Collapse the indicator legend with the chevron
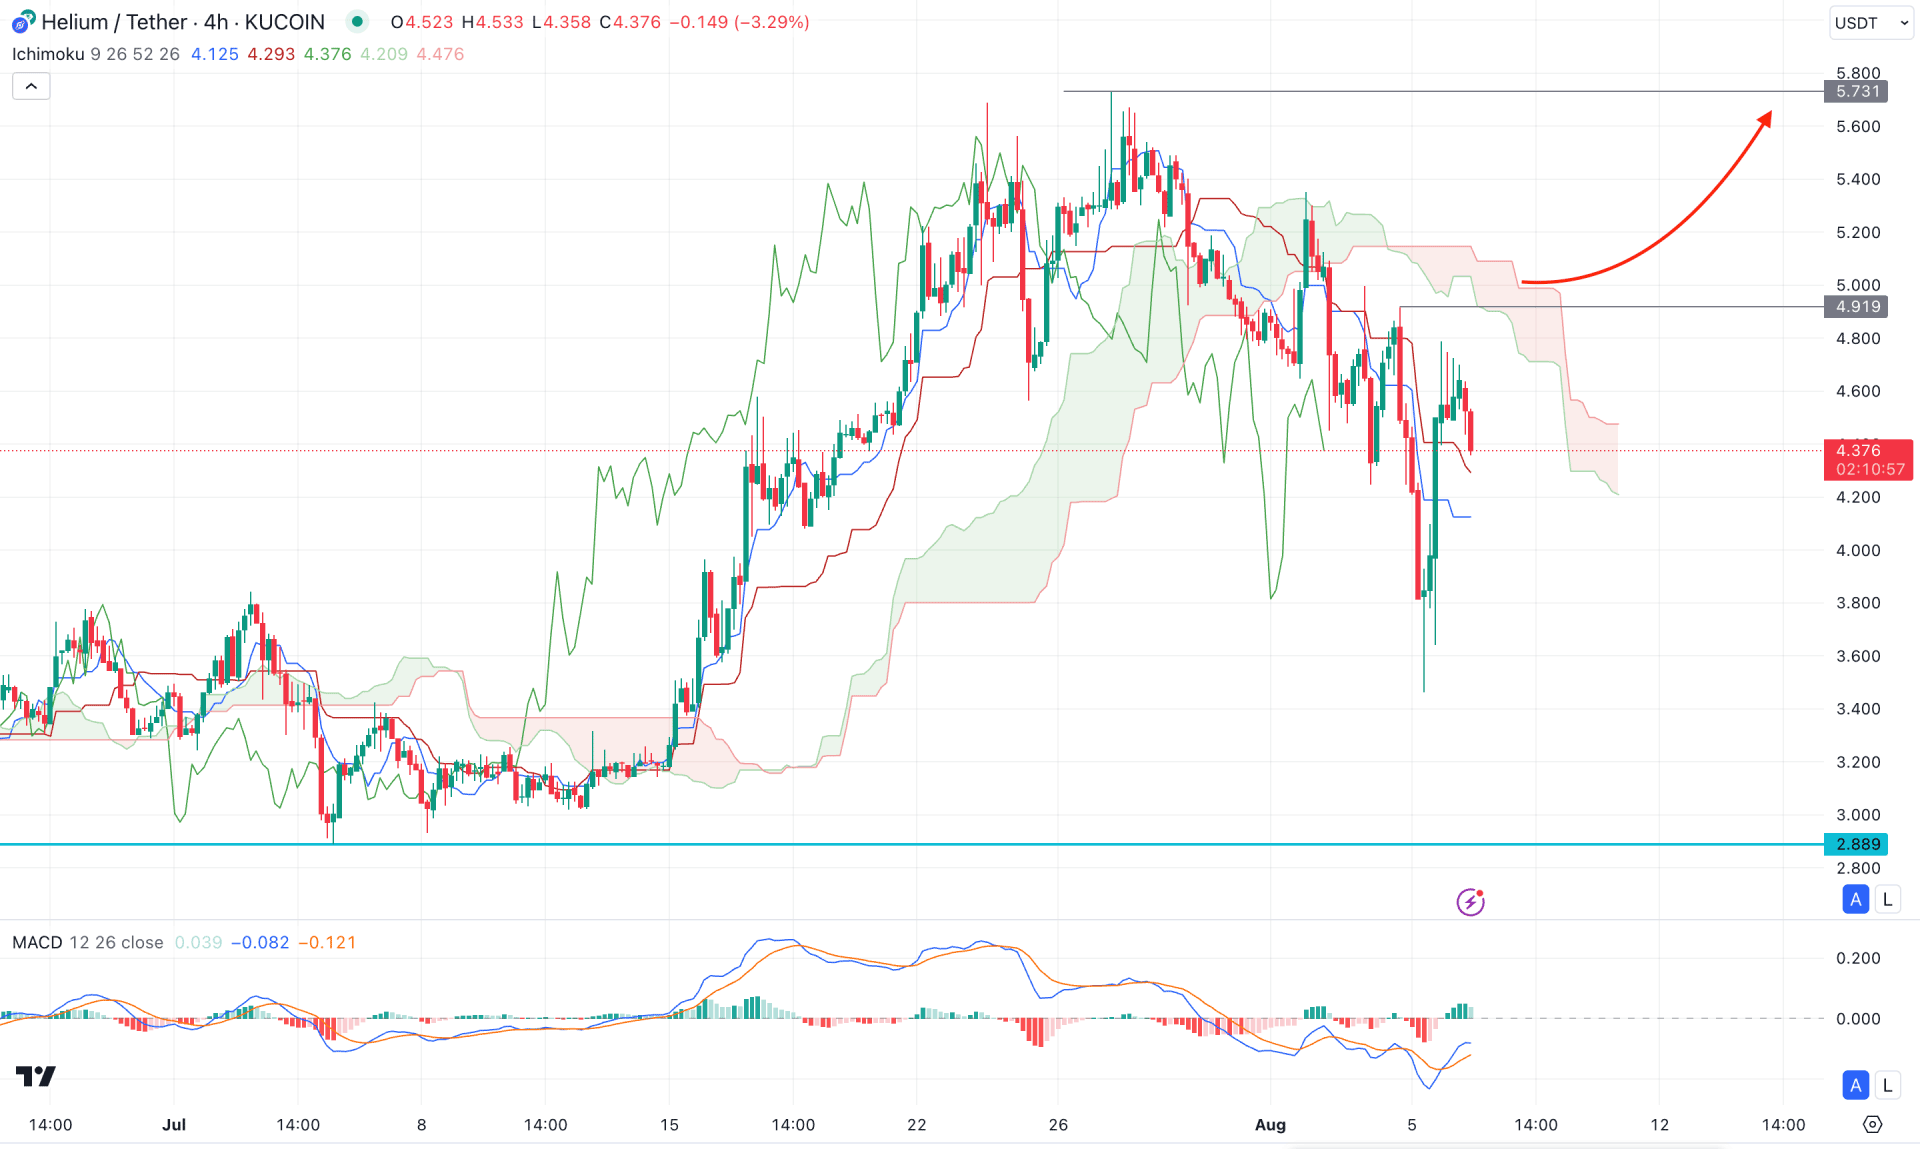Image resolution: width=1920 pixels, height=1149 pixels. (x=31, y=87)
